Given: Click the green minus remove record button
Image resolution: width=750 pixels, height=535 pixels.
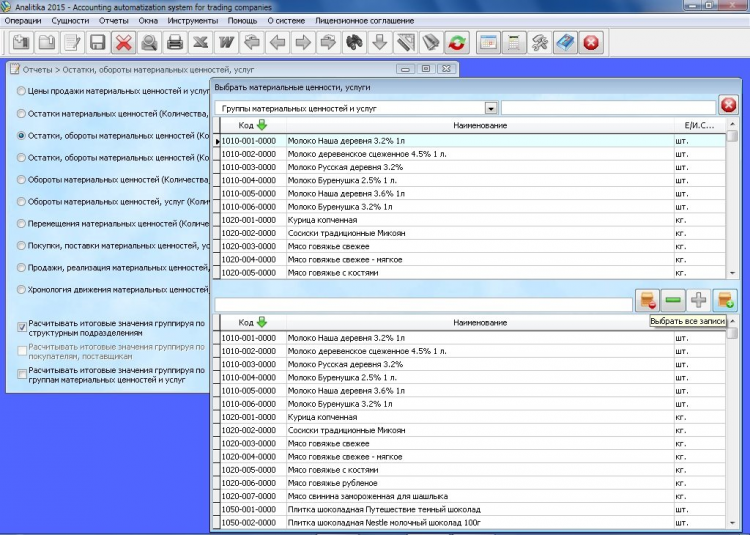Looking at the screenshot, I should coord(673,299).
